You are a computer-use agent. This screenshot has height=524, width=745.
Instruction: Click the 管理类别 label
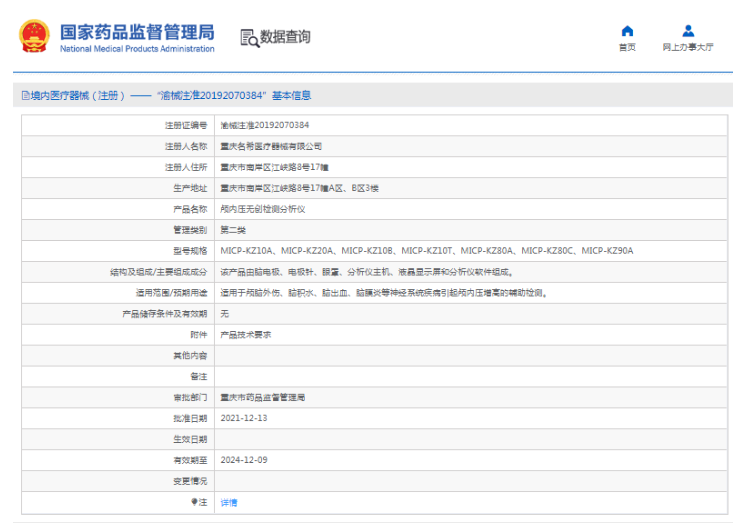(x=190, y=230)
